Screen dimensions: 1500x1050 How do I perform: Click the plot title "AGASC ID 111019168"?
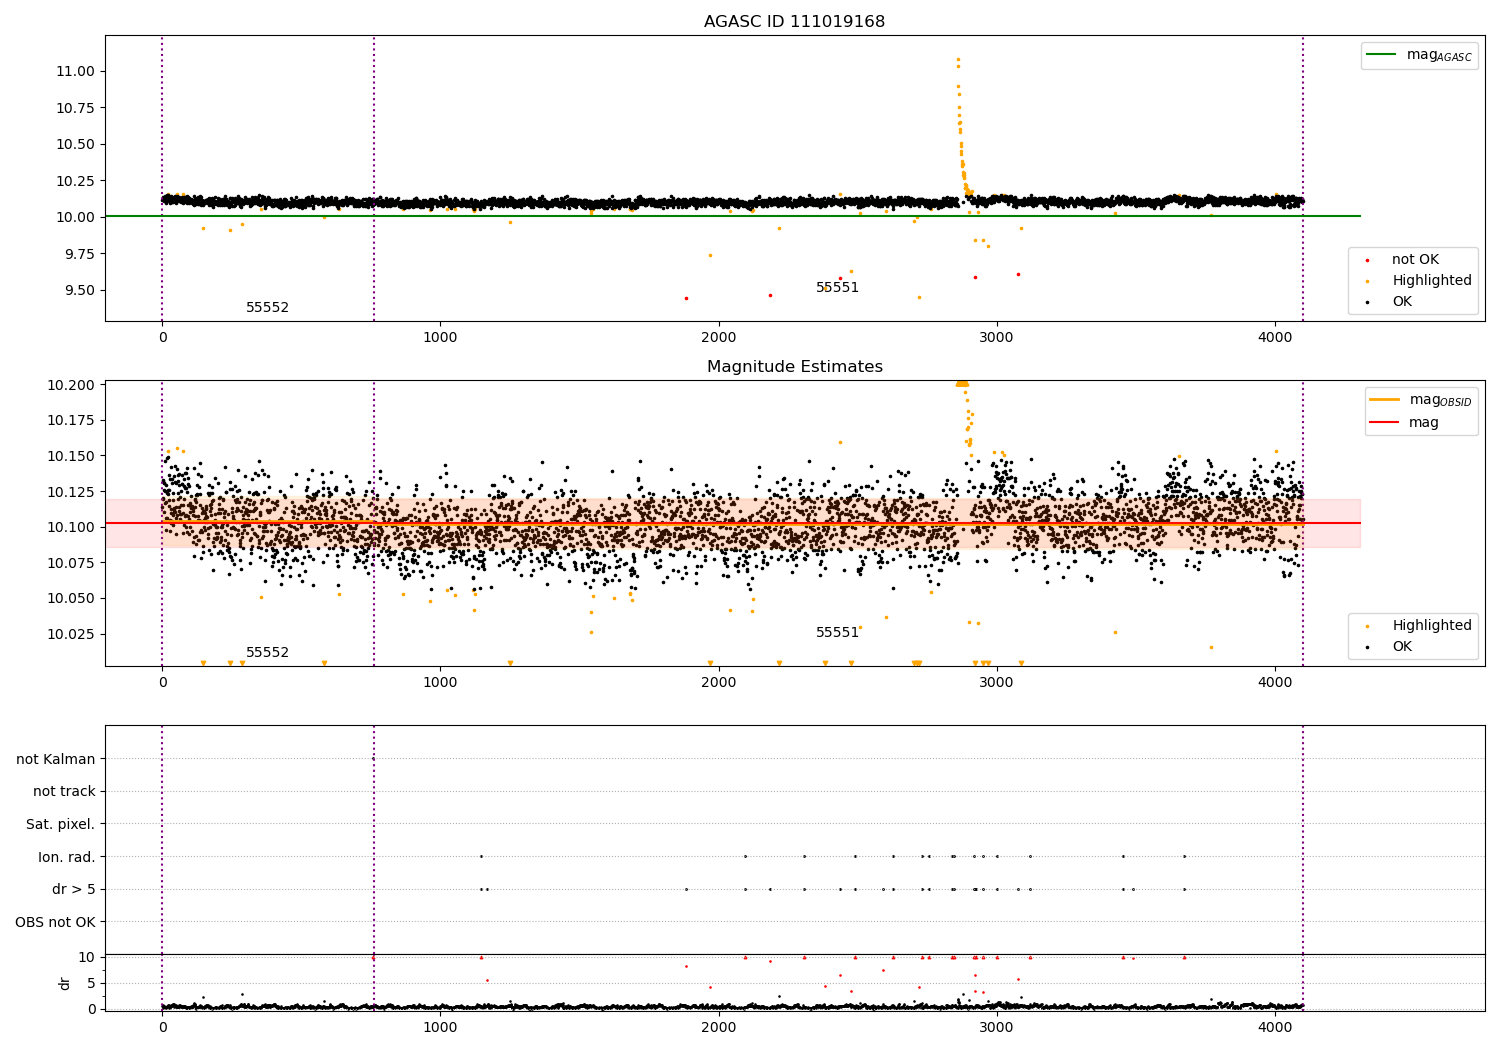(794, 22)
